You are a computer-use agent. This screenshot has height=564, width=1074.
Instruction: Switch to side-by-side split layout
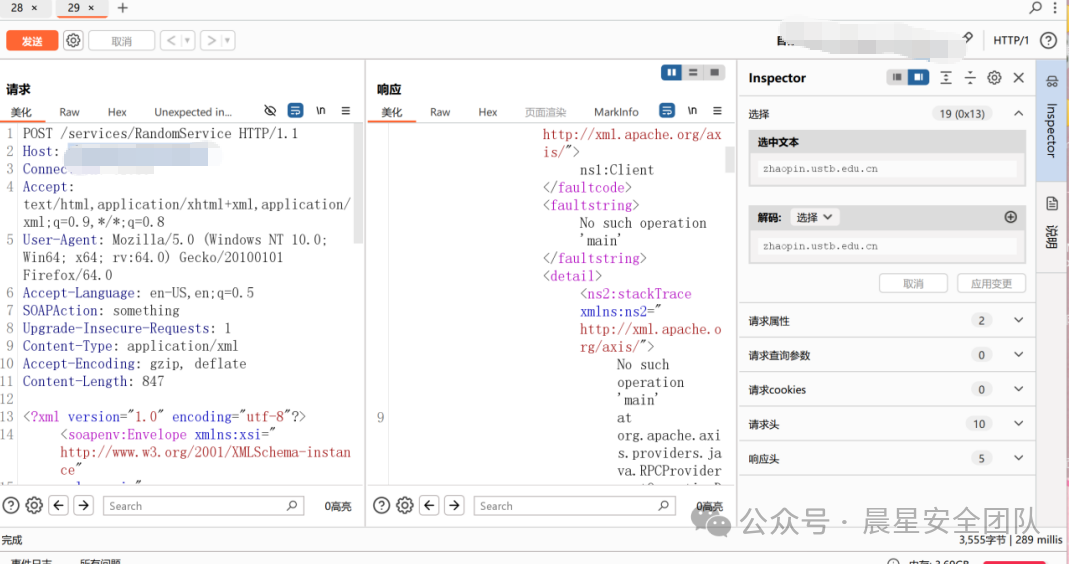(671, 72)
